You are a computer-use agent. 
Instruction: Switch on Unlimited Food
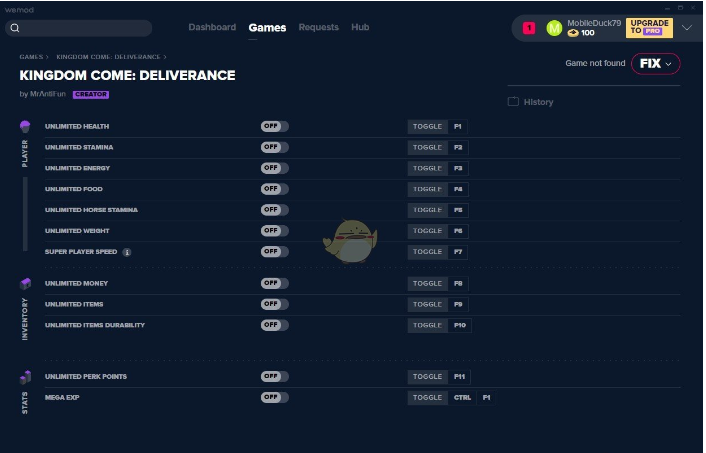[x=274, y=189]
